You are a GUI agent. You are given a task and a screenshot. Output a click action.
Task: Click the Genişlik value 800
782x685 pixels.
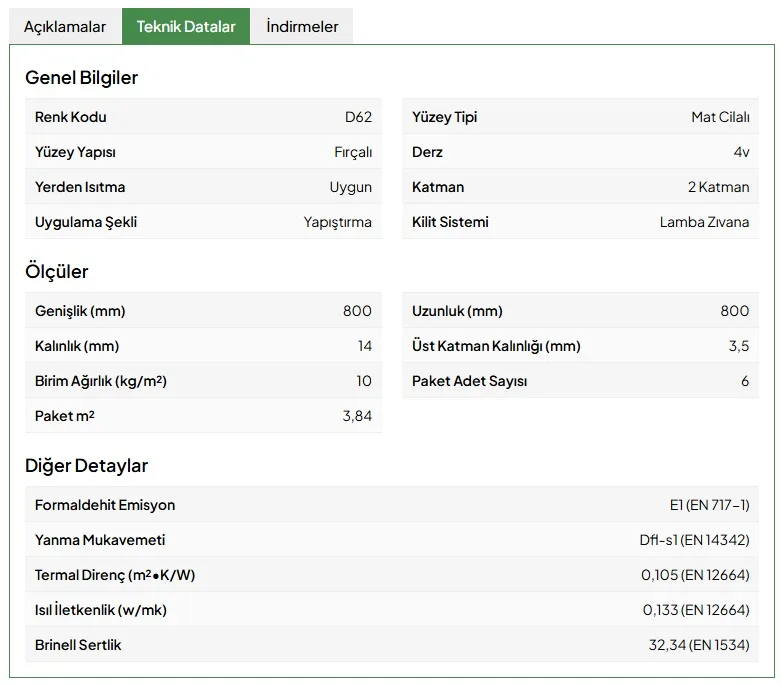[357, 311]
